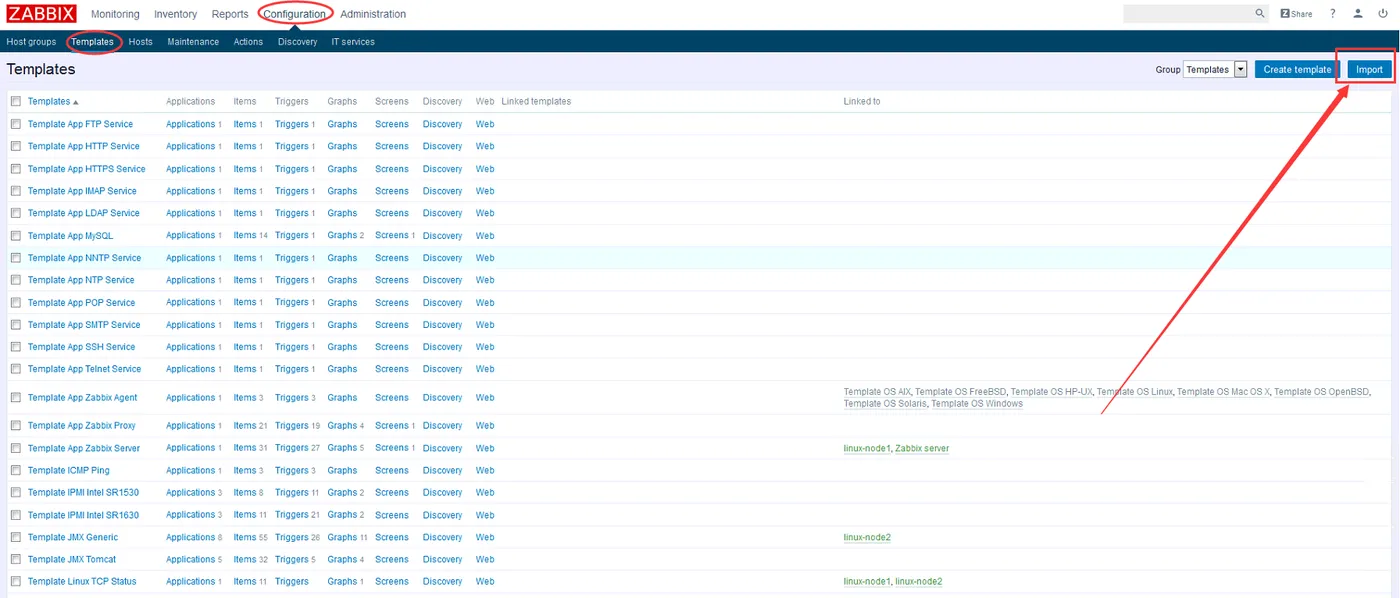Select all templates checkbox in header
1400x598 pixels.
pos(15,101)
